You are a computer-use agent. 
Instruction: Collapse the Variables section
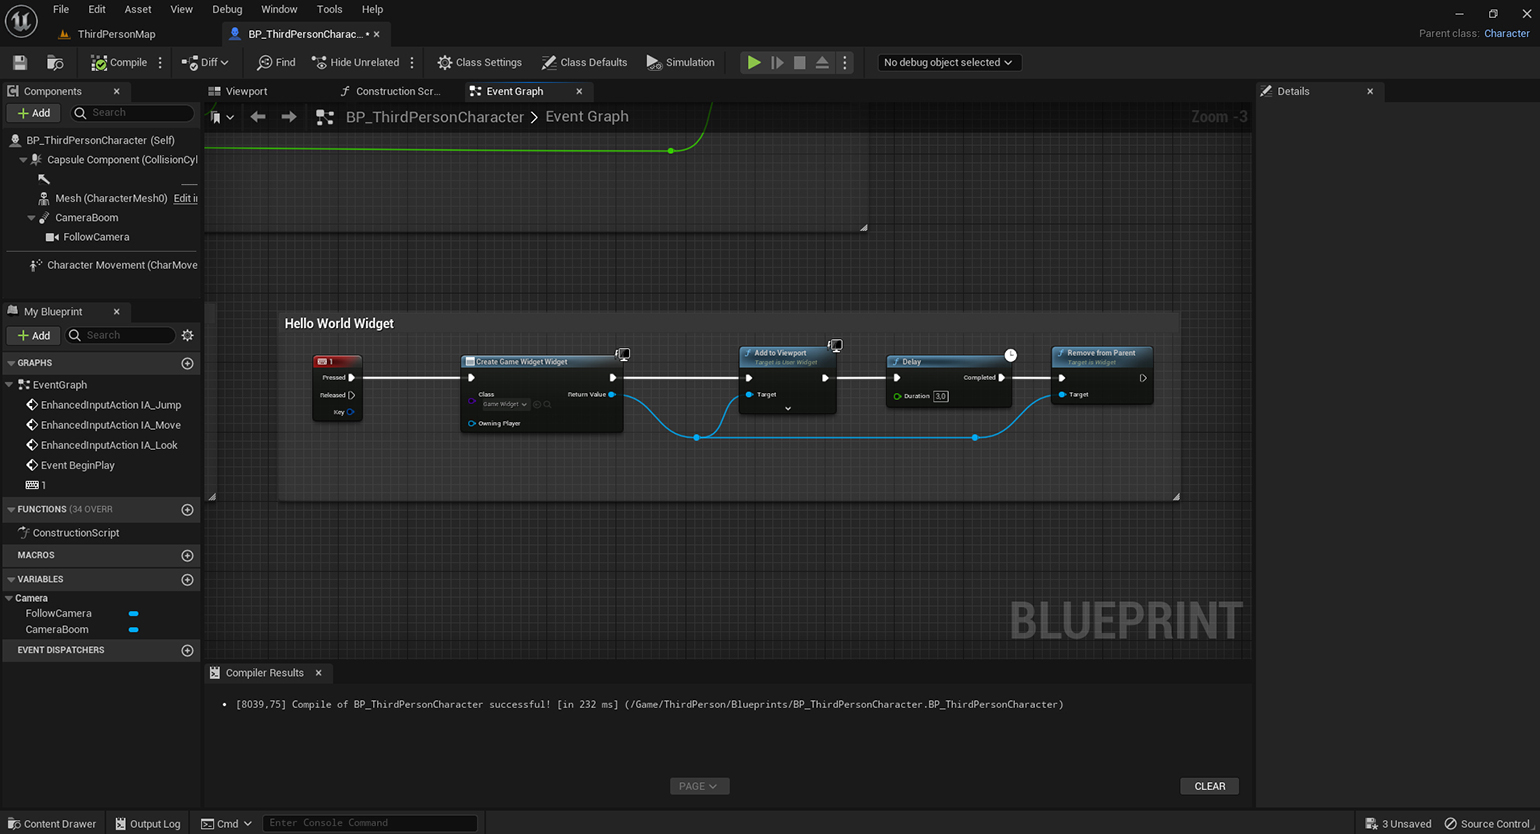[11, 580]
